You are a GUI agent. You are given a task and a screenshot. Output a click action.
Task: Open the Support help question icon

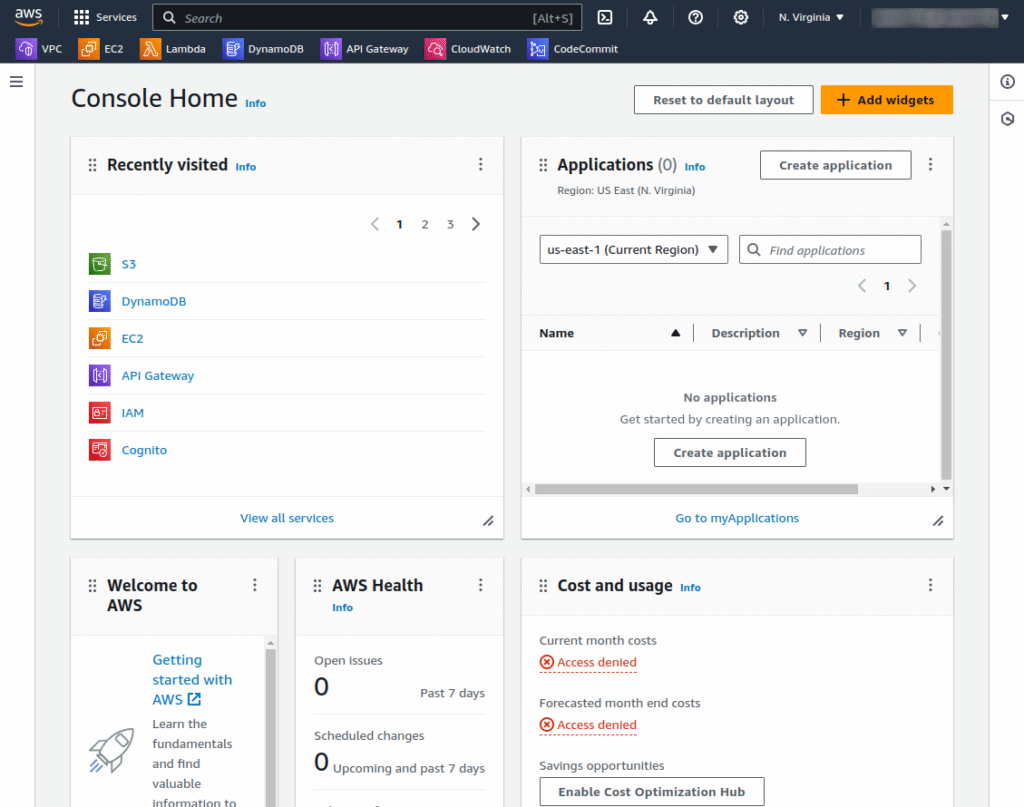coord(696,18)
